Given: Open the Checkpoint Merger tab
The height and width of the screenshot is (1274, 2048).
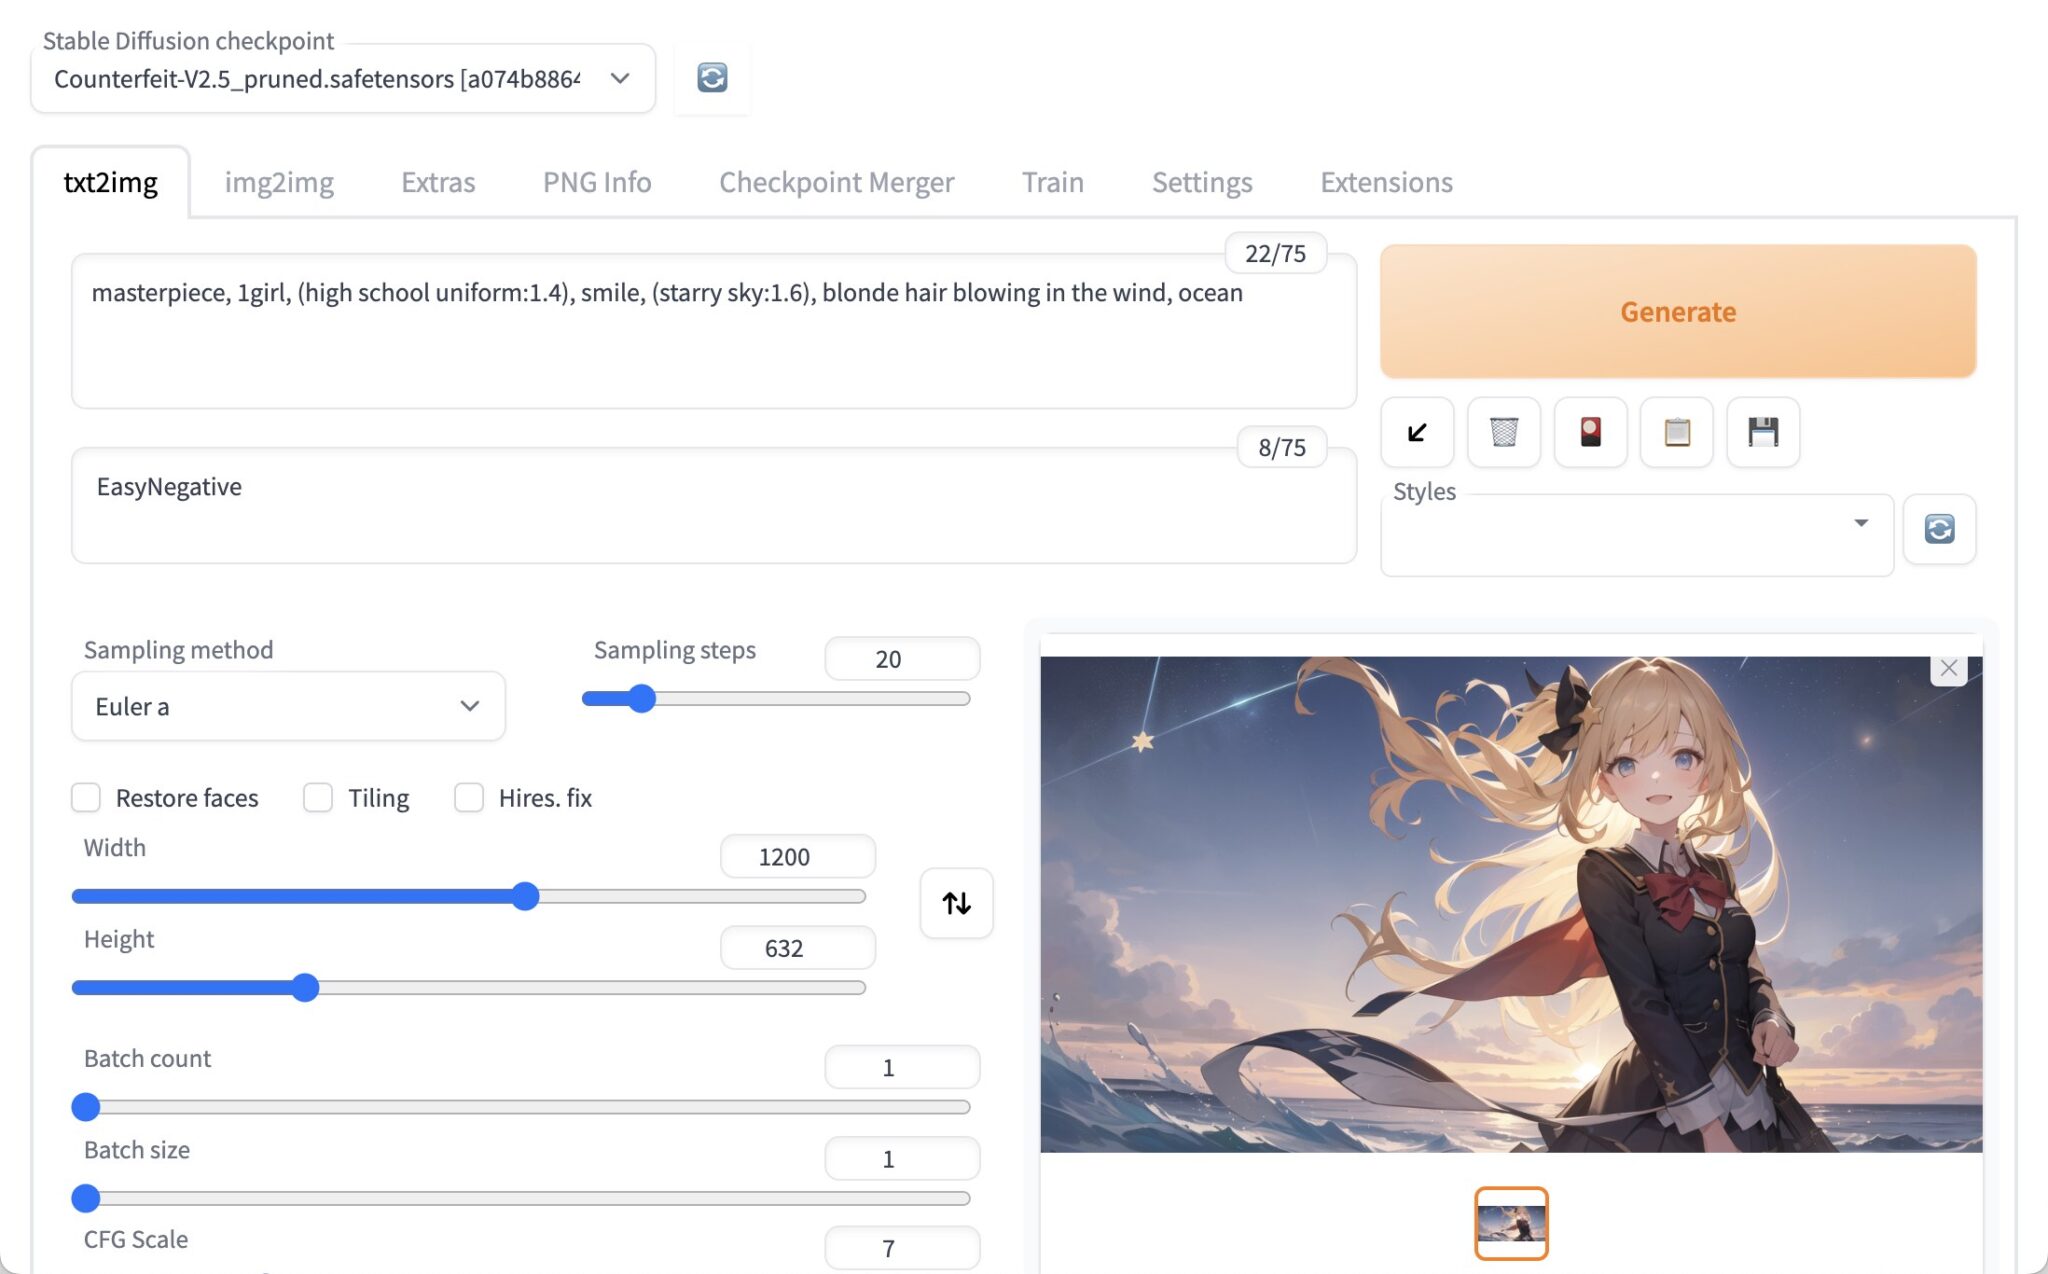Looking at the screenshot, I should click(x=836, y=182).
